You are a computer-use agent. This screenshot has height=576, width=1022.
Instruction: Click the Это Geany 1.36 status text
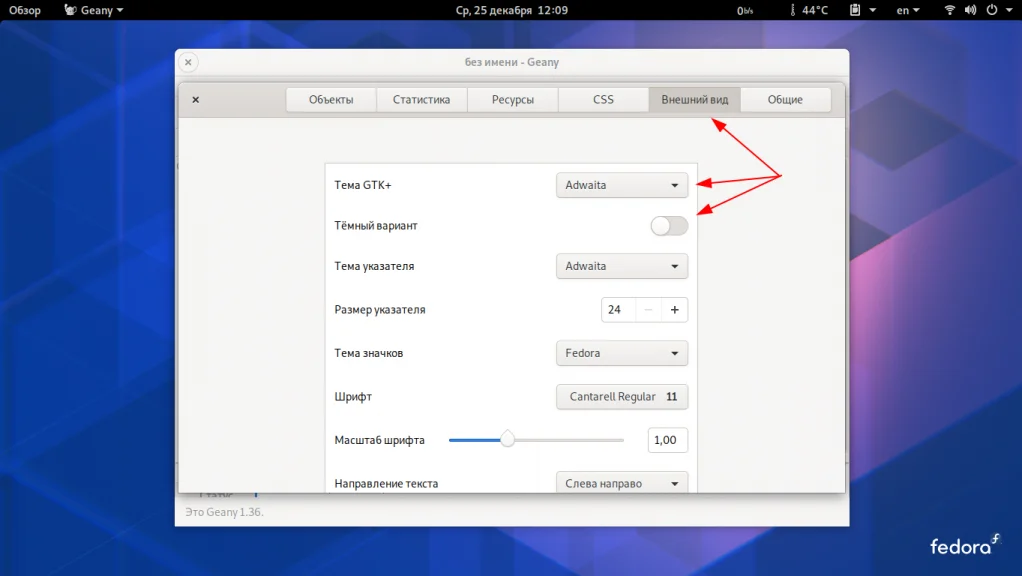pos(224,512)
